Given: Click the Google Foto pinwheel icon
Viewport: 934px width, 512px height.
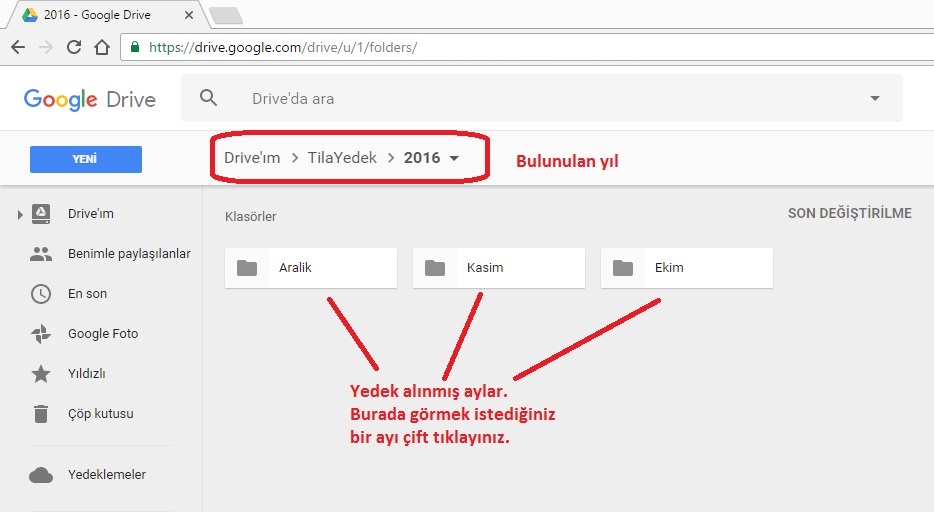Looking at the screenshot, I should tap(41, 334).
